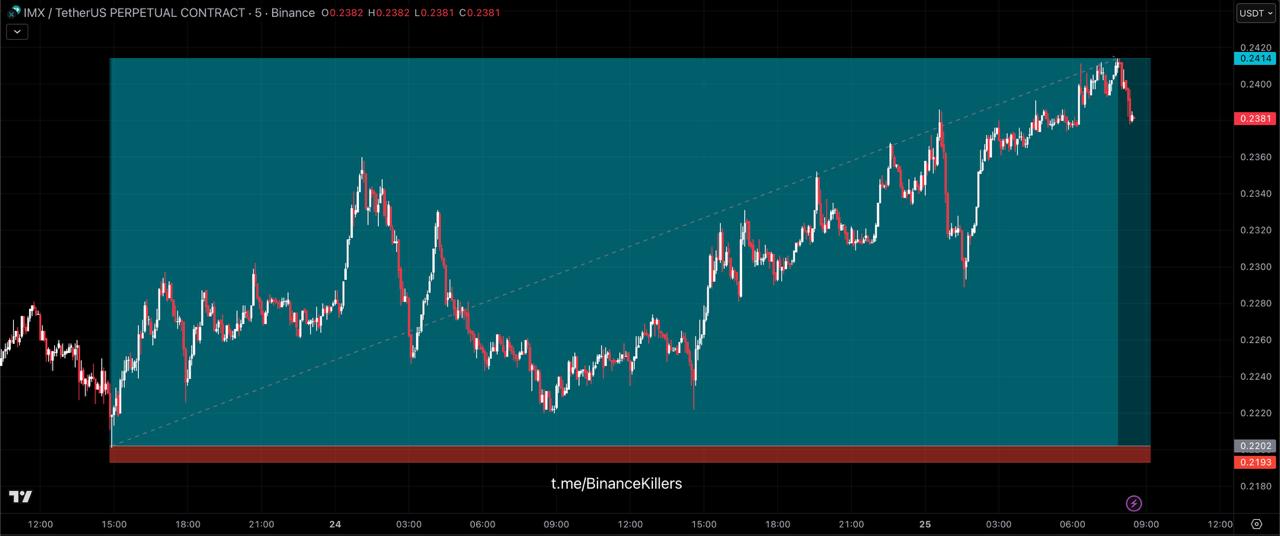
Task: Open the USDT currency dropdown
Action: coord(1256,13)
